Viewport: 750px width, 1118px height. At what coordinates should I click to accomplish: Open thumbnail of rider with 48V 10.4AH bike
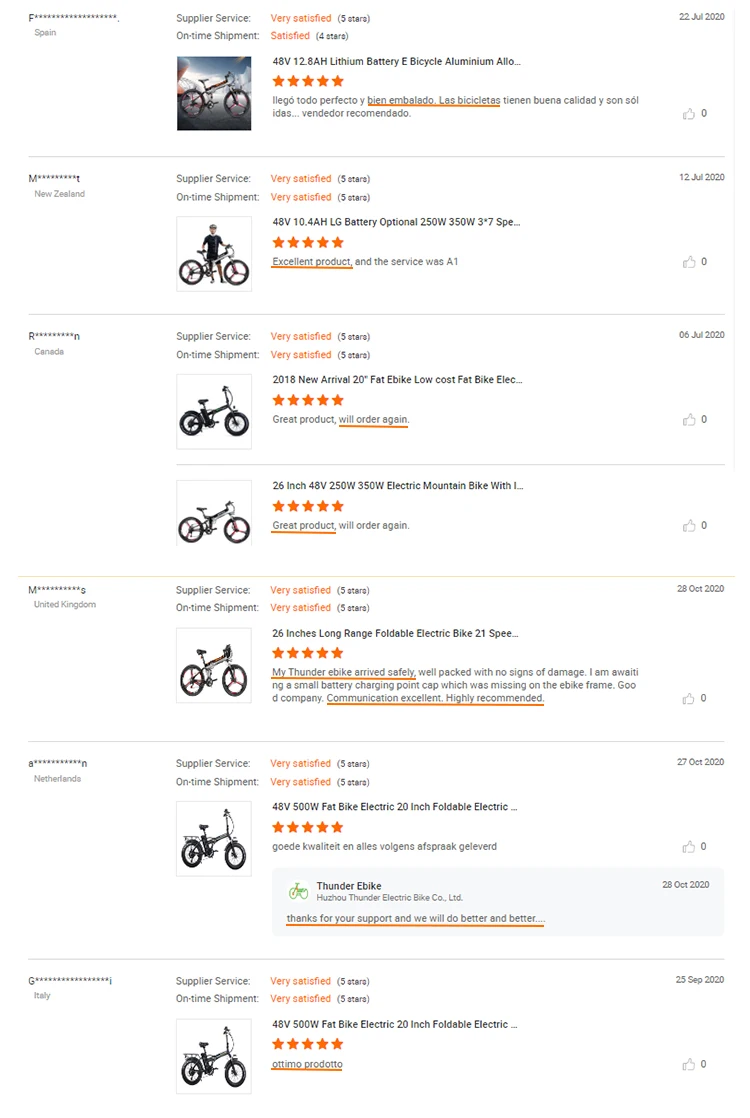[214, 254]
